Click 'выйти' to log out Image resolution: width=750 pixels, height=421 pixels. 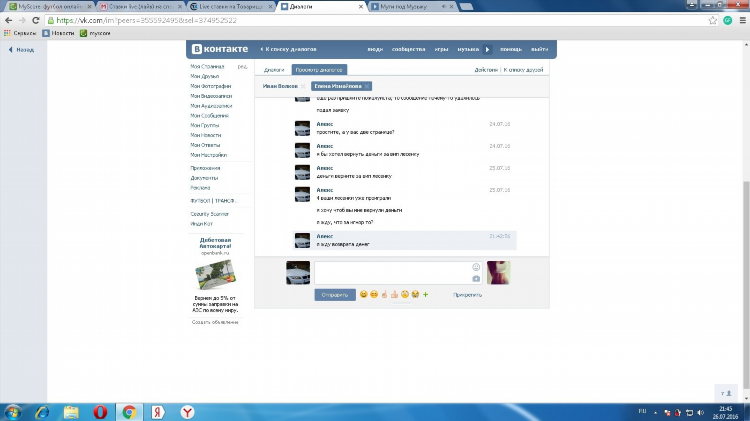(x=539, y=49)
